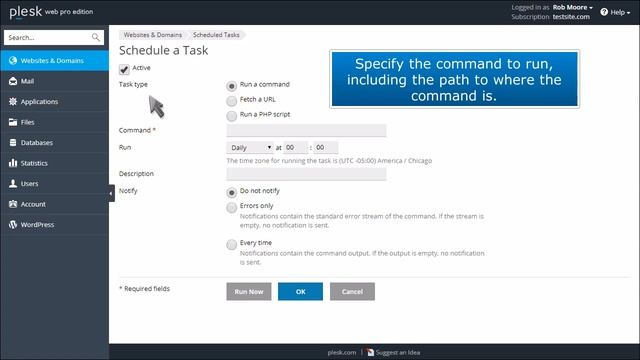
Task: Click the Mail envelope icon
Action: (13, 81)
